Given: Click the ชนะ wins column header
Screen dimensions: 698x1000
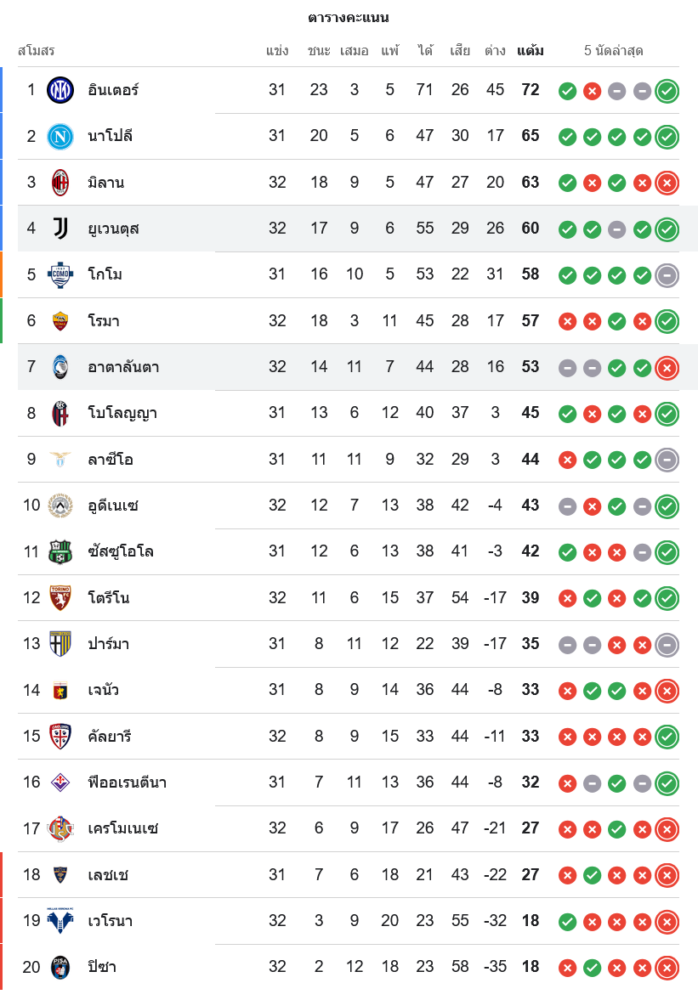Looking at the screenshot, I should tap(319, 50).
